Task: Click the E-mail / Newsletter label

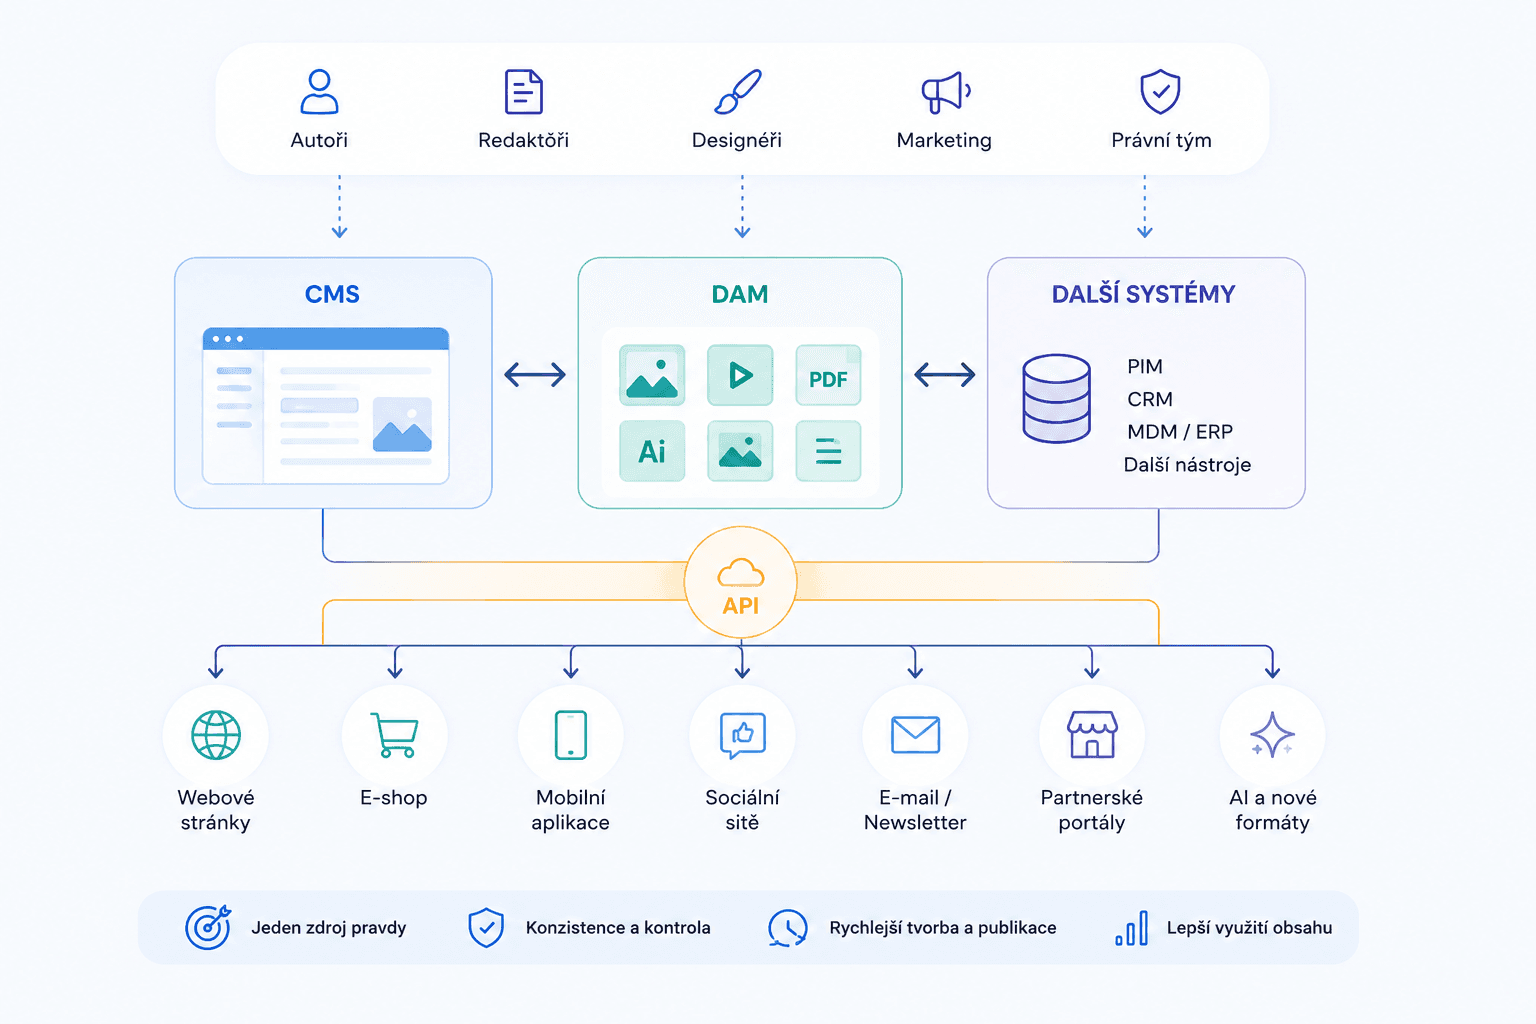Action: click(x=915, y=810)
